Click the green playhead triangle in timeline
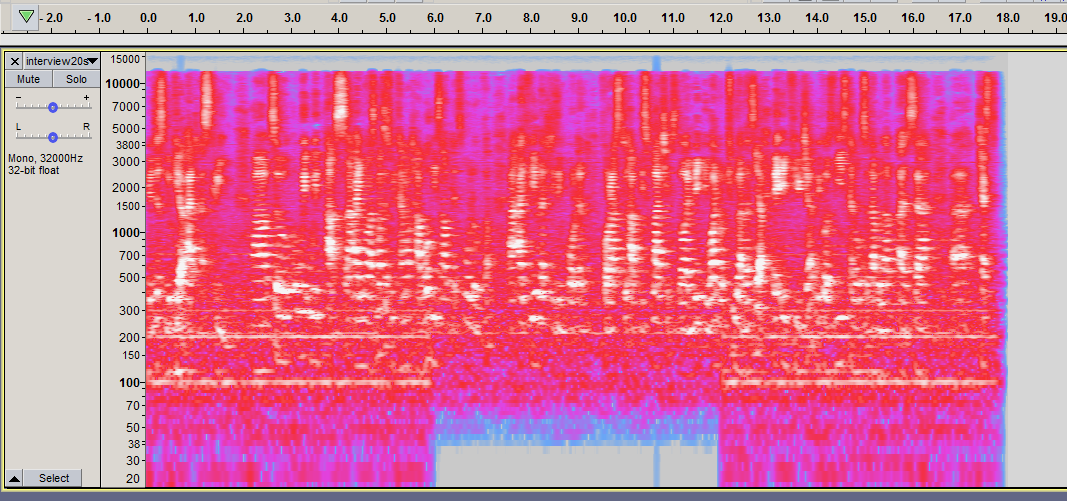The width and height of the screenshot is (1067, 501). click(x=26, y=16)
